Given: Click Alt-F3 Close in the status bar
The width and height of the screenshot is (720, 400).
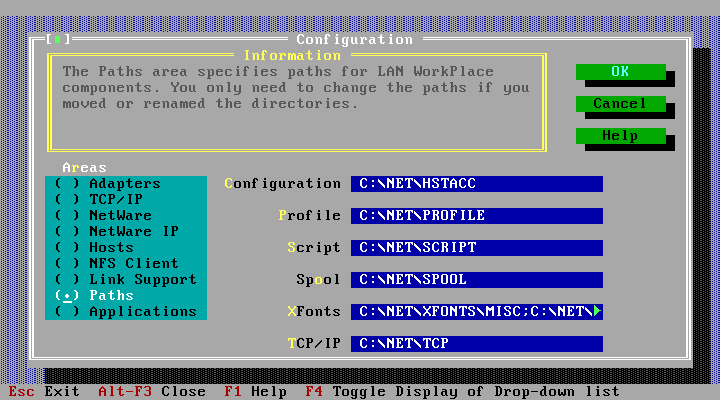Looking at the screenshot, I should coord(152,392).
